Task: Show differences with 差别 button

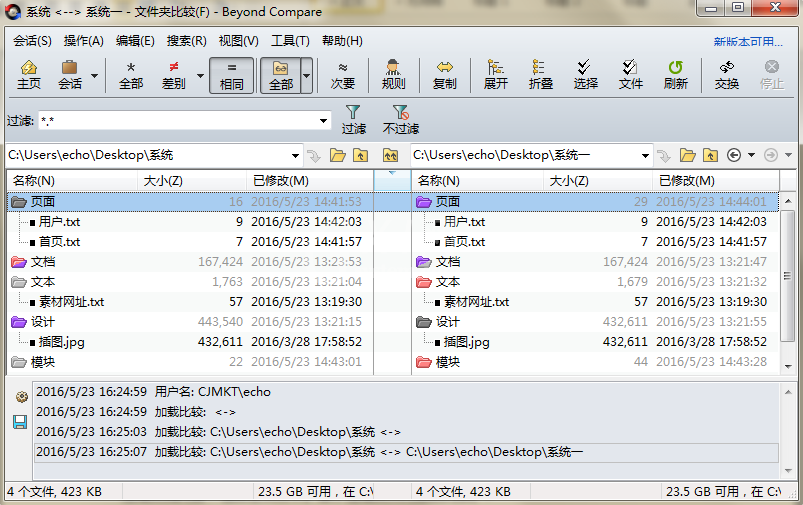Action: (x=174, y=75)
